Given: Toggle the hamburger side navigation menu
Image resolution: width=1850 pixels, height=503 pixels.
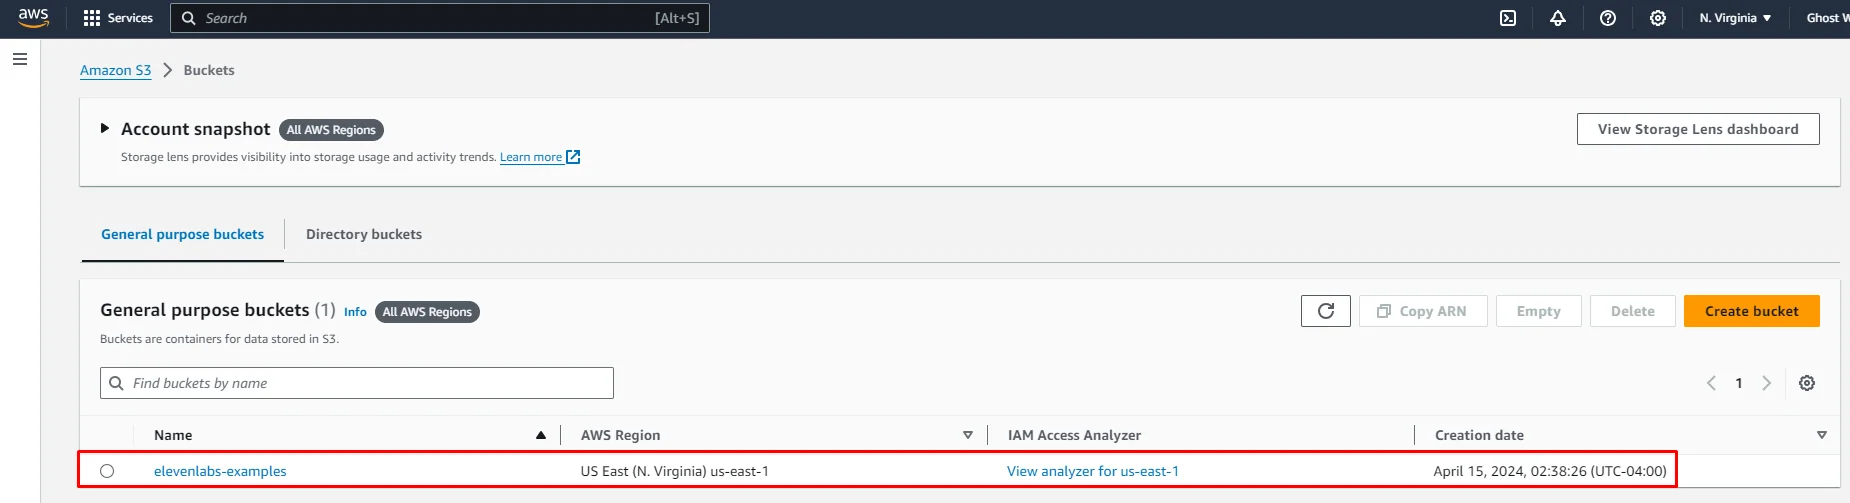Looking at the screenshot, I should (x=19, y=60).
